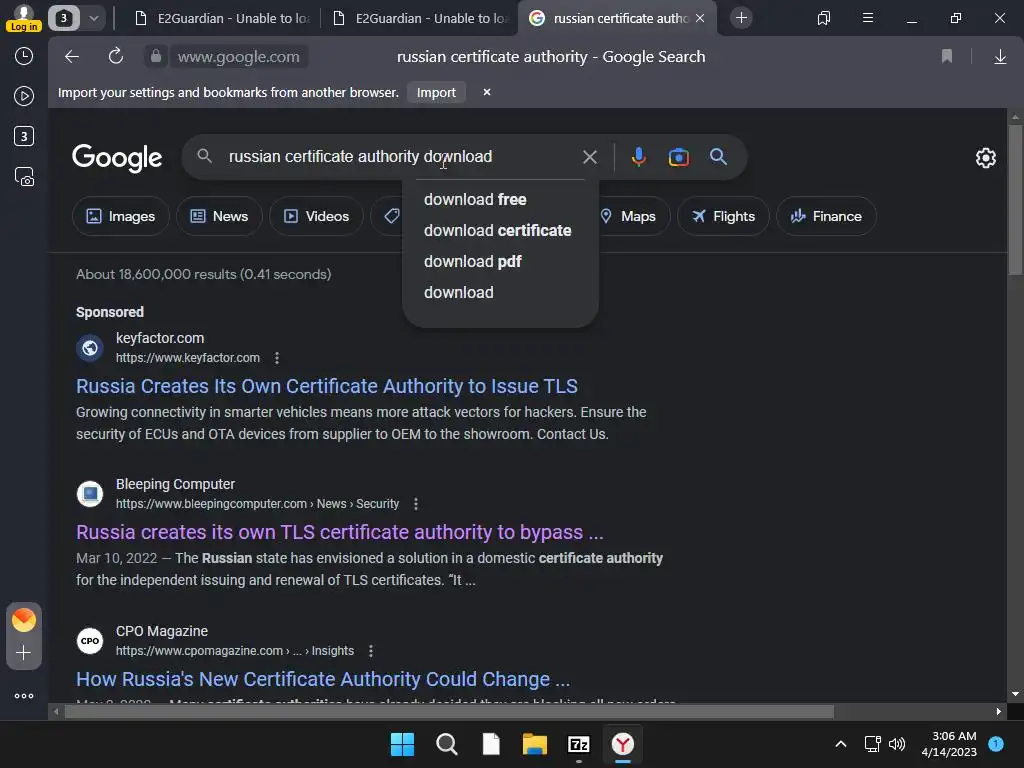
Task: Go back to previous page
Action: tap(72, 57)
